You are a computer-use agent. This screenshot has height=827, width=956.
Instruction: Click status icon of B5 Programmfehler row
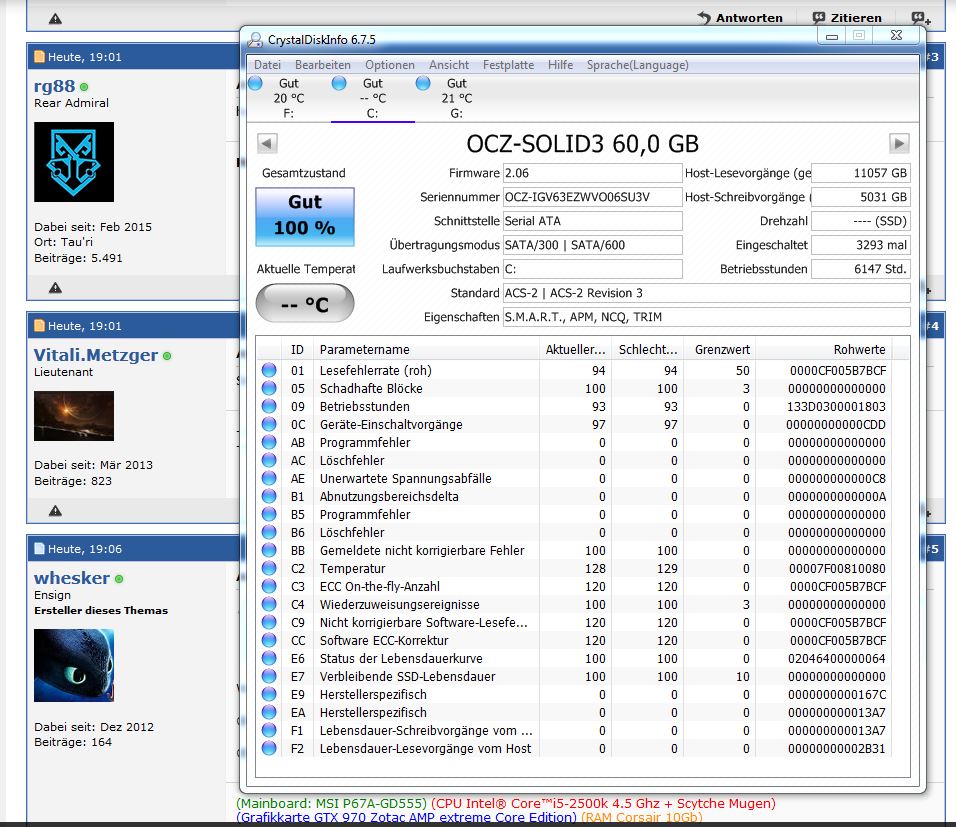coord(269,514)
